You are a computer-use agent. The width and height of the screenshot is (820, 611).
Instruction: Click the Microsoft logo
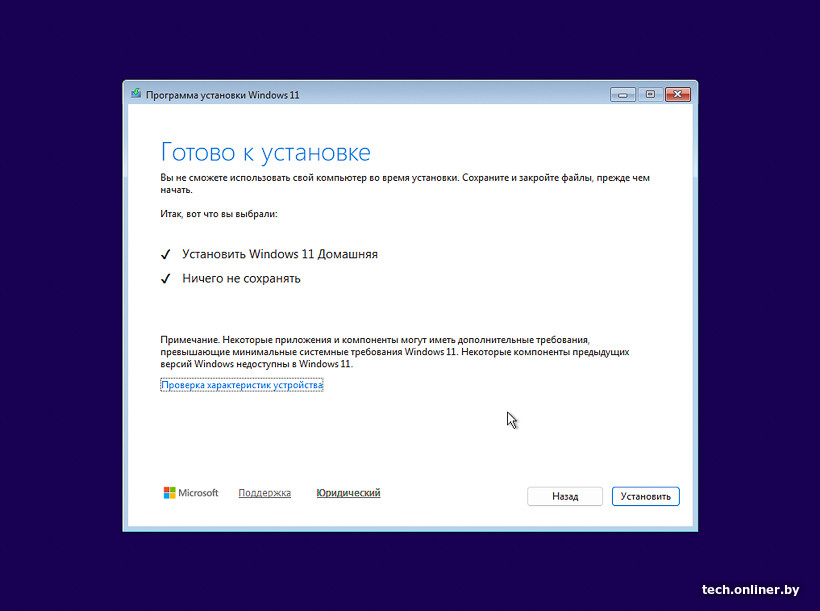coord(191,493)
